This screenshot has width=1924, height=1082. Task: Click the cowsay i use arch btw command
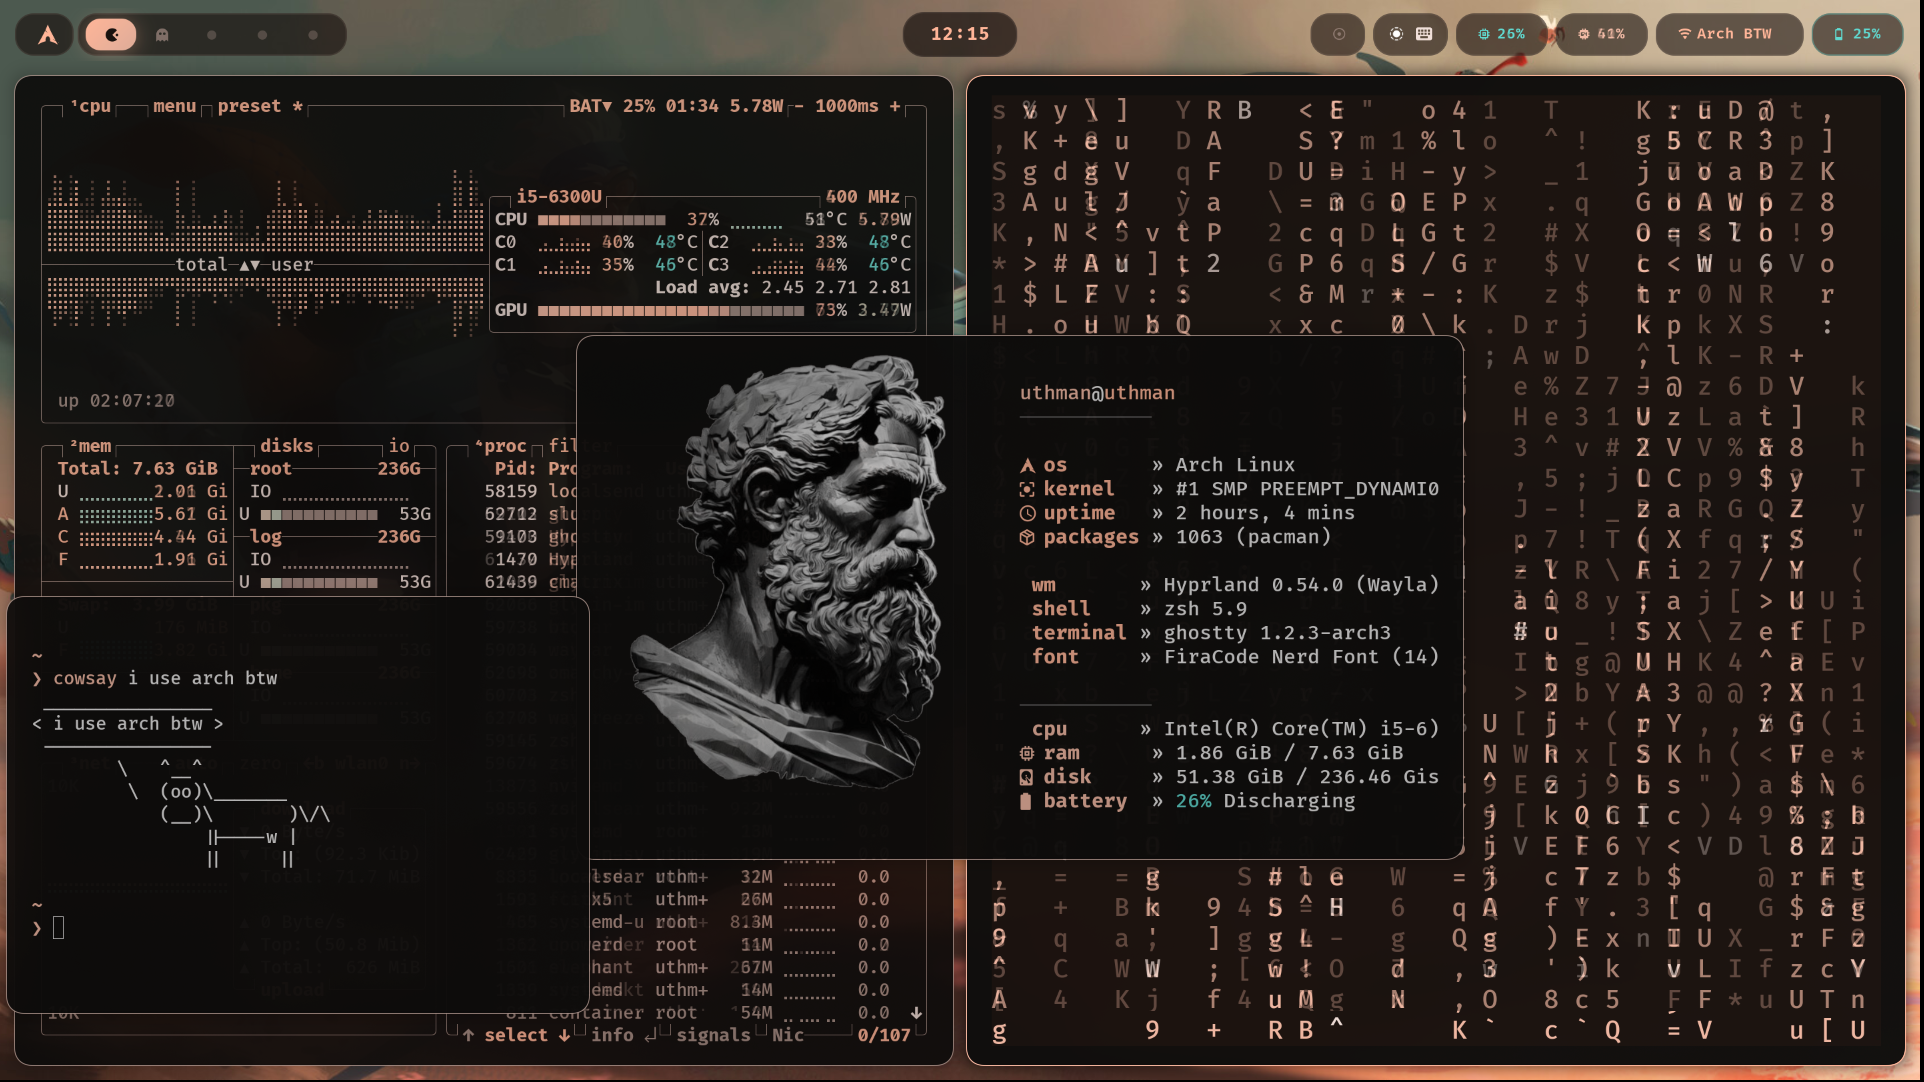pyautogui.click(x=165, y=678)
